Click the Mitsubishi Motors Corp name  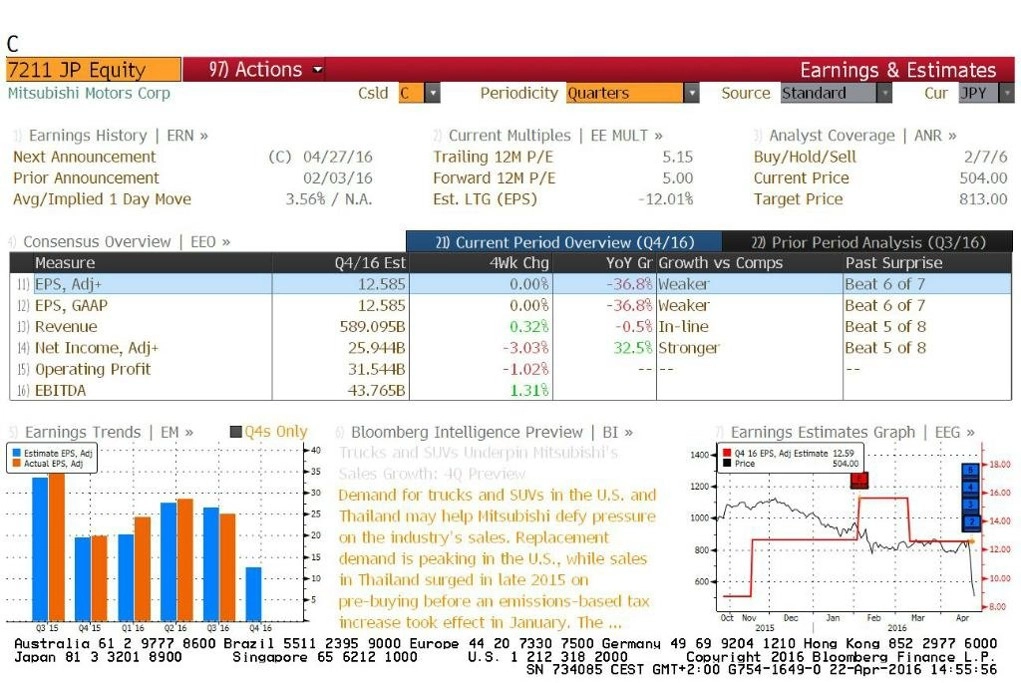click(x=89, y=93)
